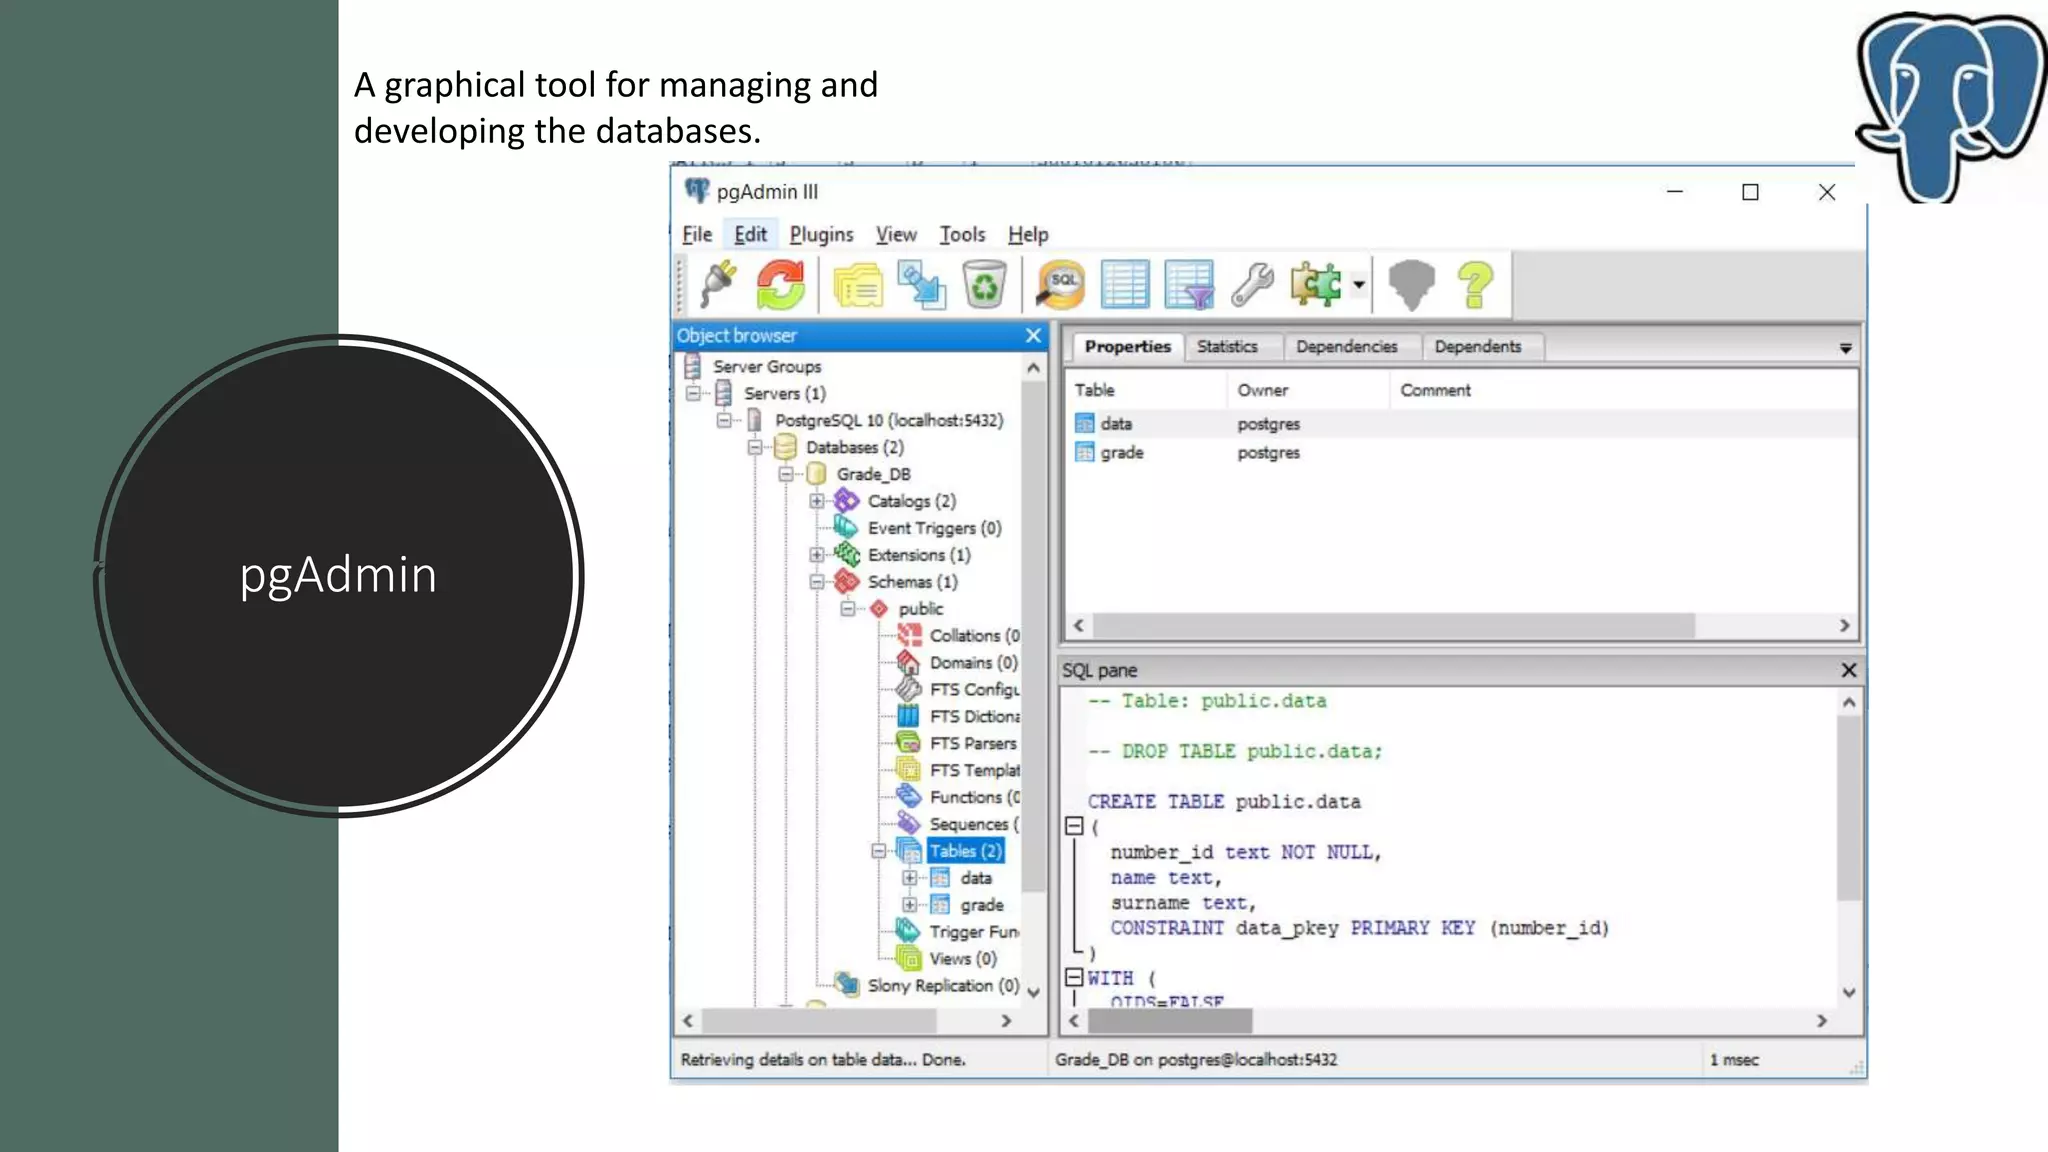The width and height of the screenshot is (2048, 1152).
Task: Click the Object browser horizontal scrollbar
Action: 820,1021
